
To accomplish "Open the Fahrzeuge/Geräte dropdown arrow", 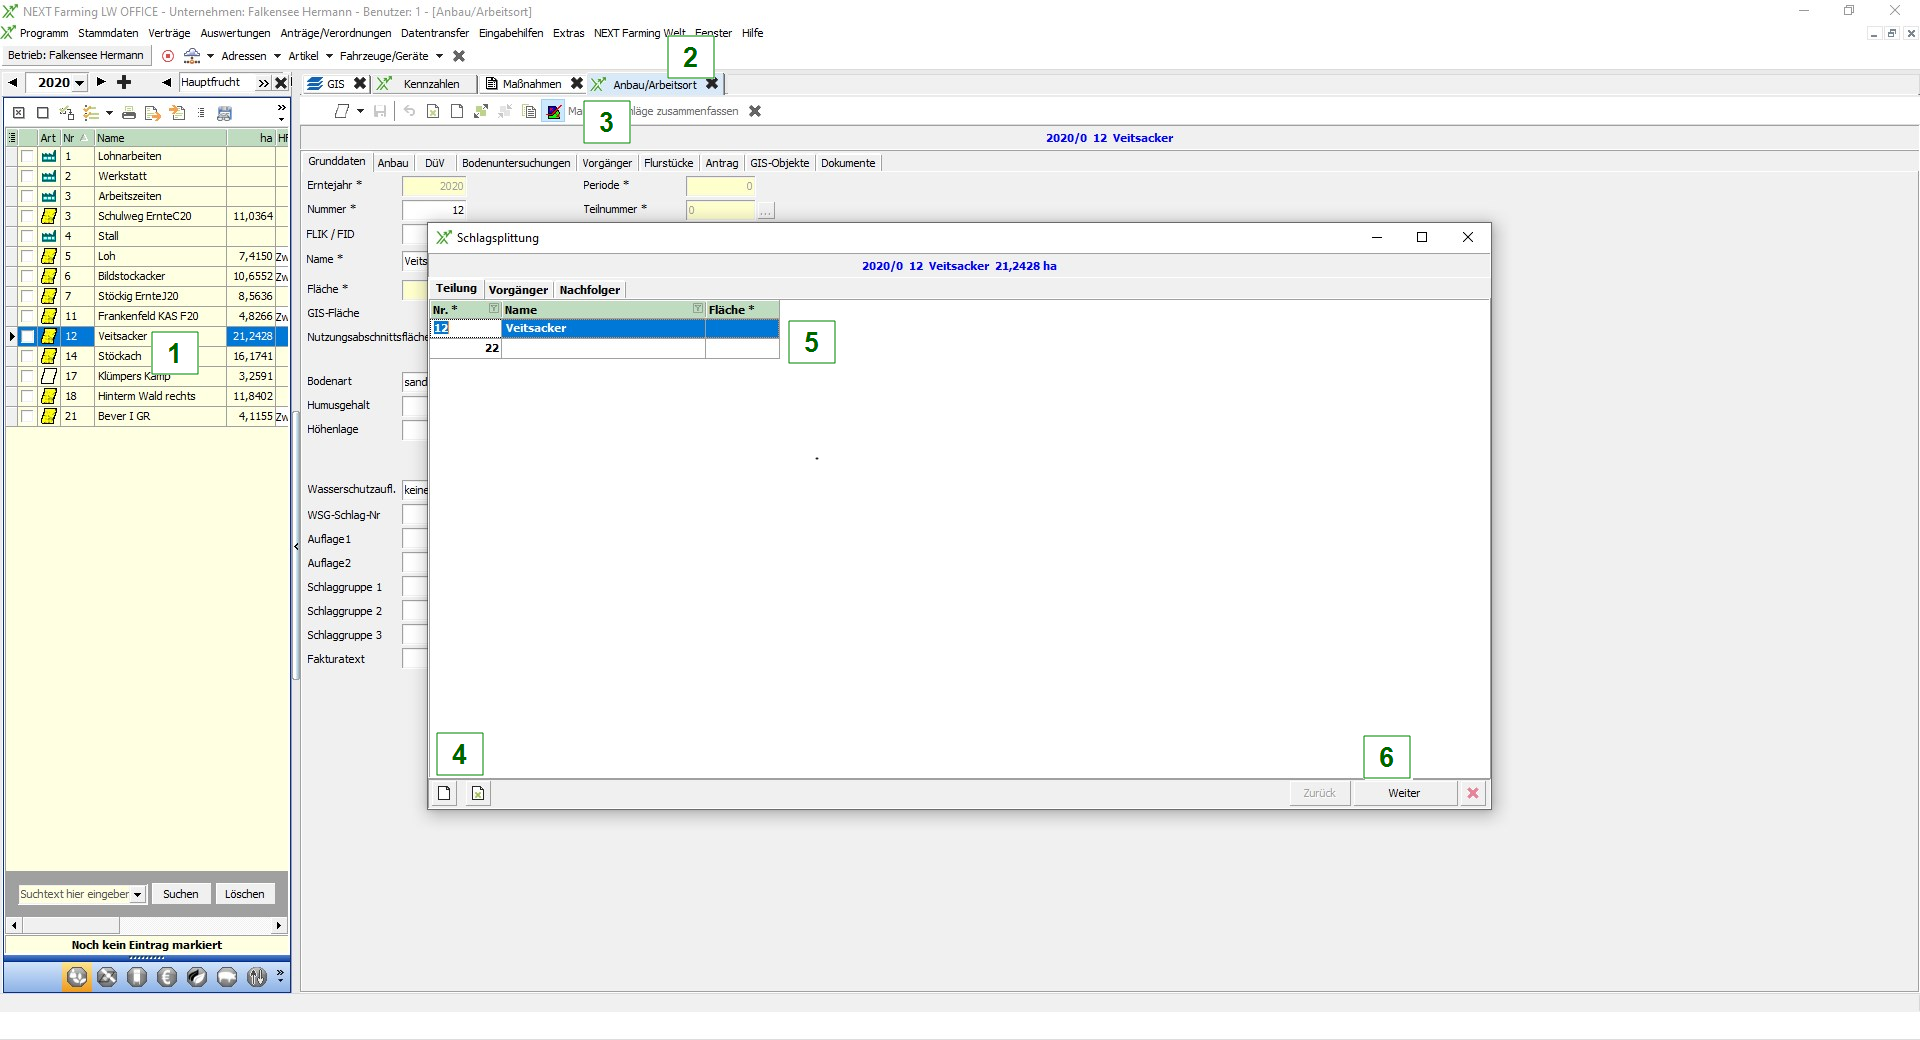I will pyautogui.click(x=439, y=56).
